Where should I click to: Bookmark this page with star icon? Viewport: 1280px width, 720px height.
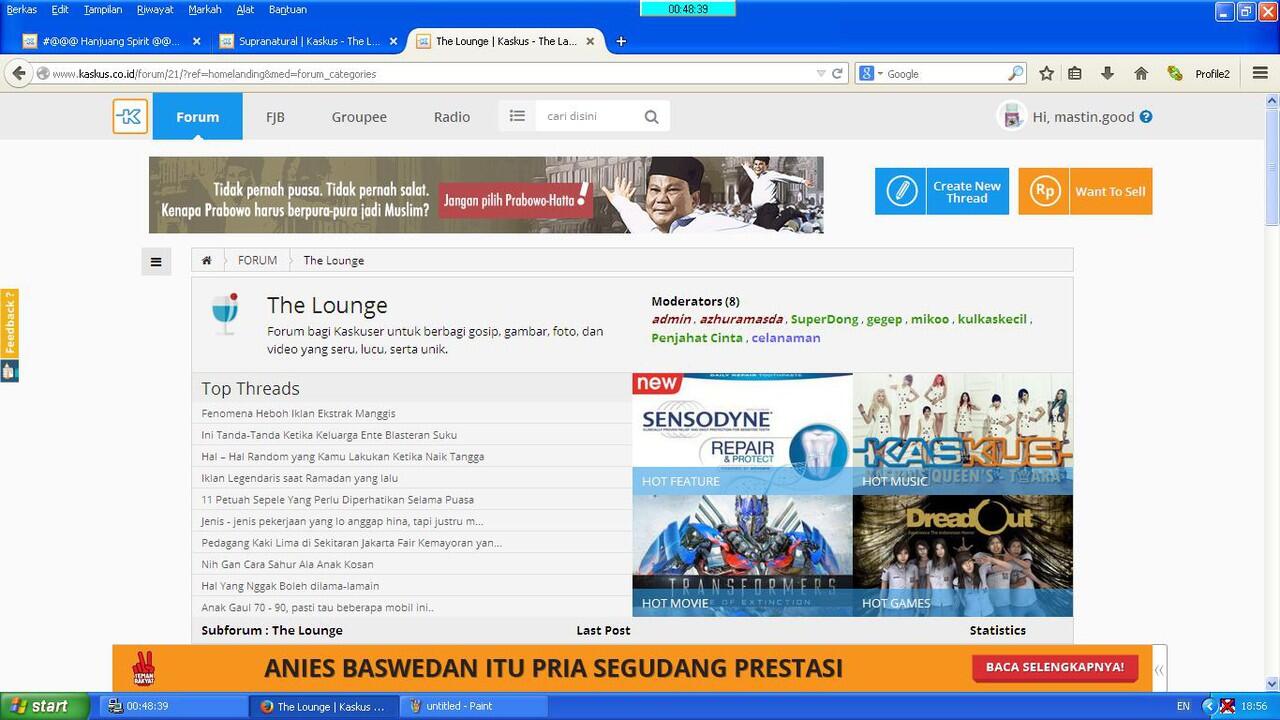point(1046,73)
